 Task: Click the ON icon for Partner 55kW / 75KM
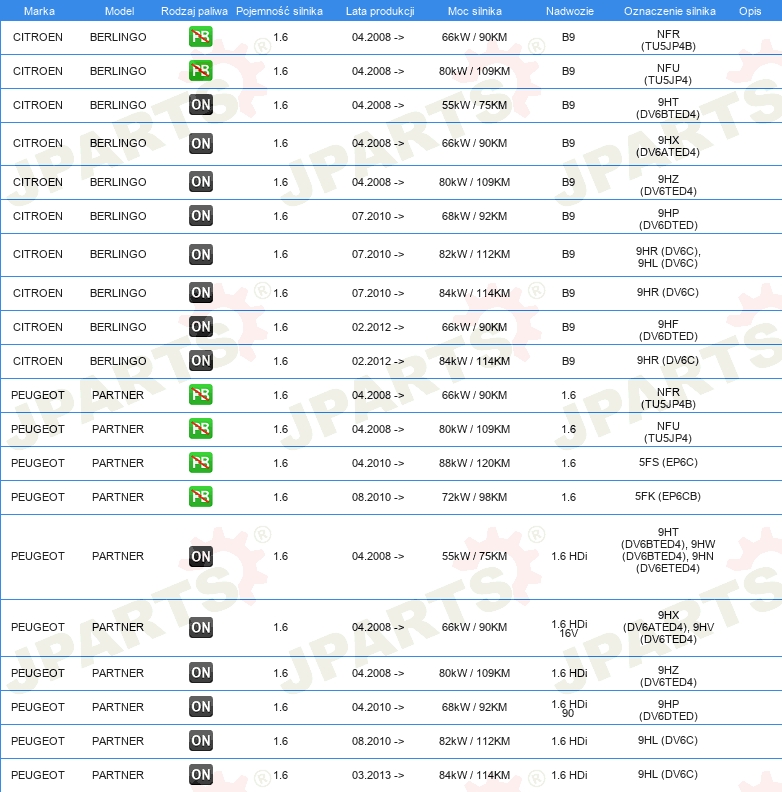coord(201,556)
